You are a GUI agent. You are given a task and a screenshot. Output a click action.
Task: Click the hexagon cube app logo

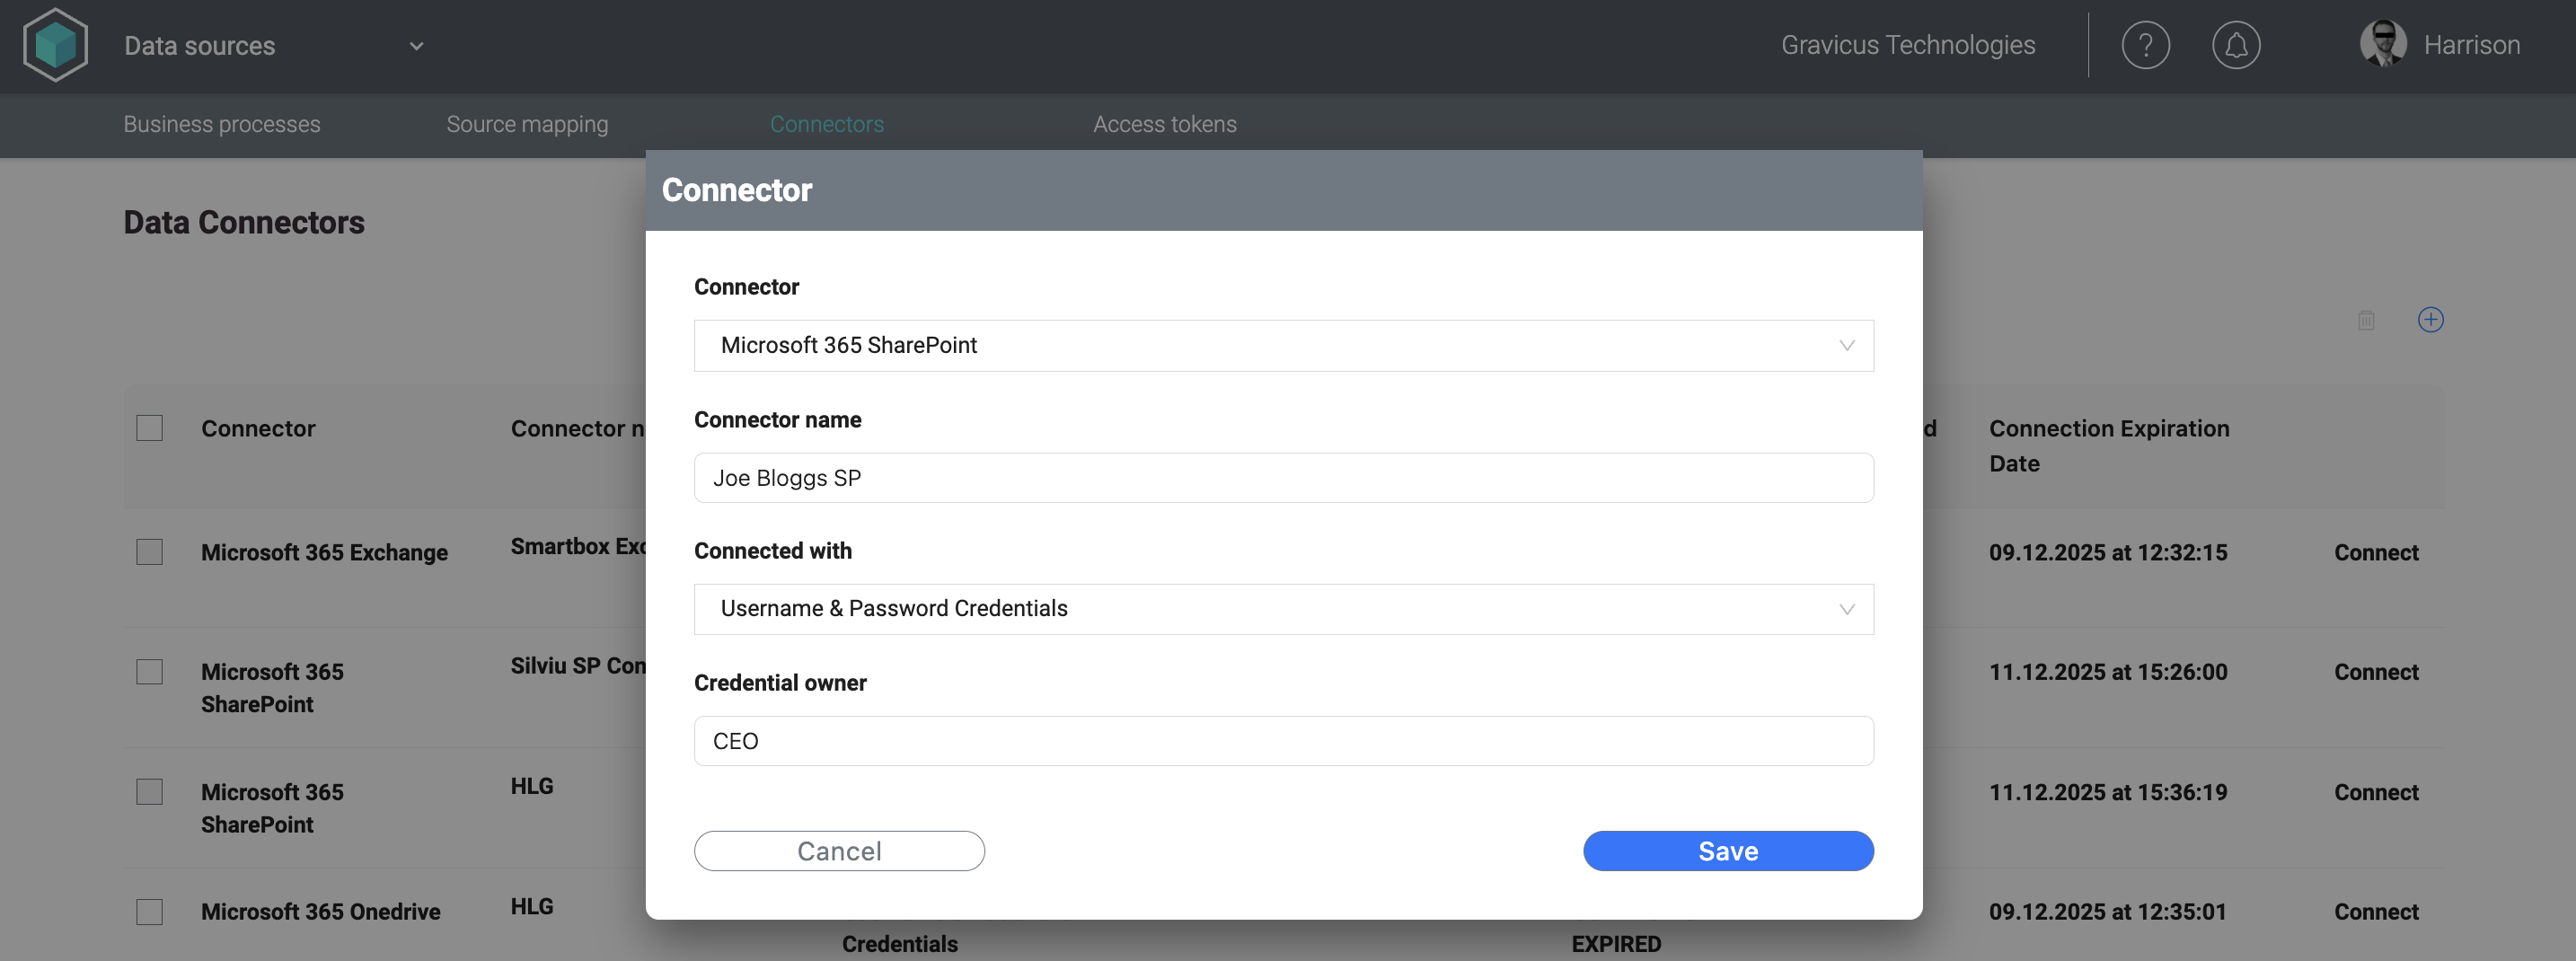(55, 45)
